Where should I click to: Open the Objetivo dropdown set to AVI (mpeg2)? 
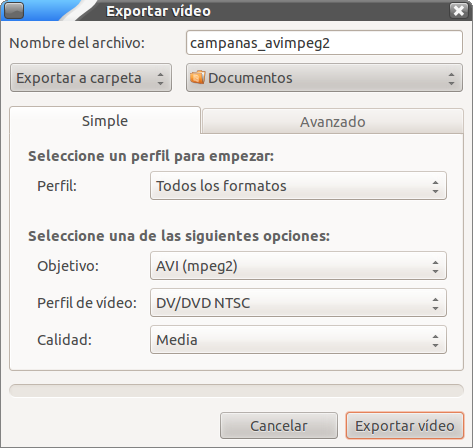click(x=298, y=266)
